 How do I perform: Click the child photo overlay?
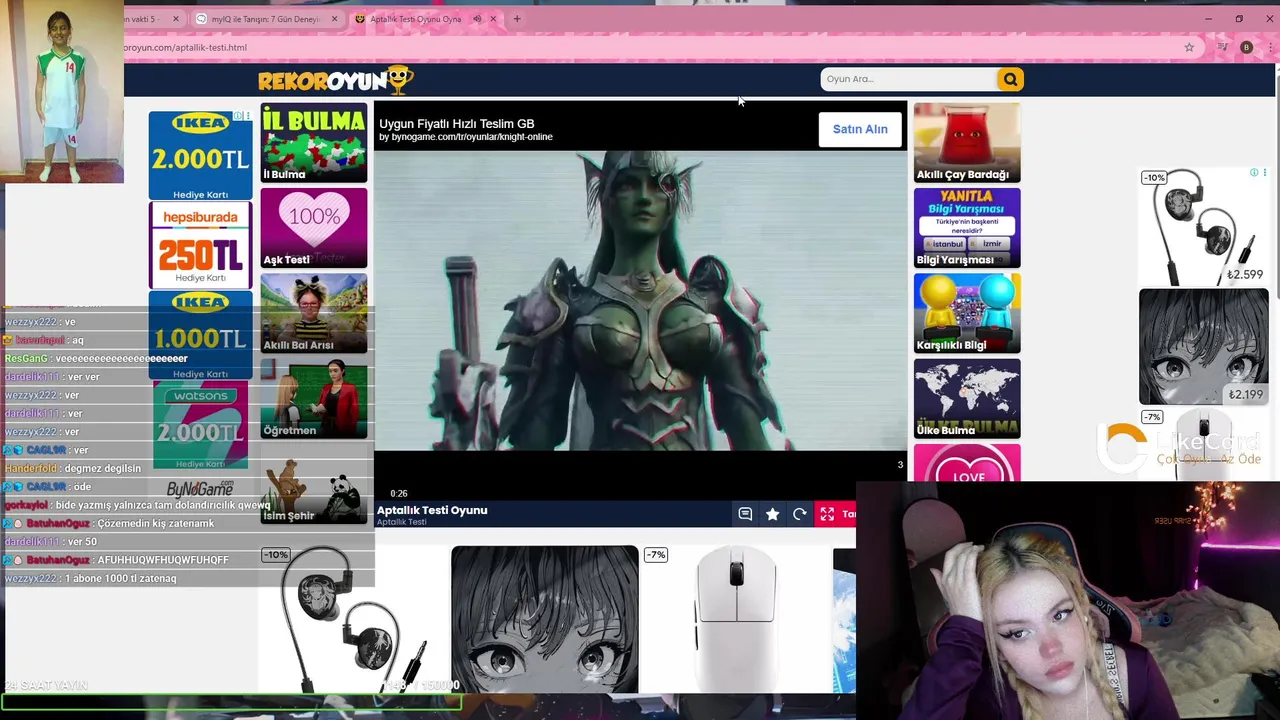point(62,92)
